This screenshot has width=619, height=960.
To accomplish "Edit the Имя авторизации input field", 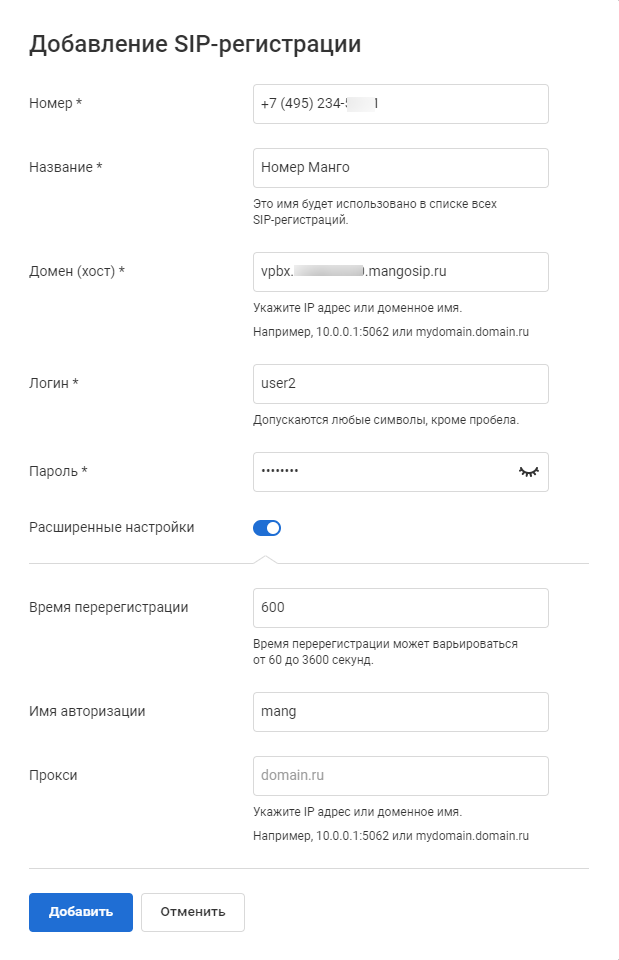I will pyautogui.click(x=400, y=712).
